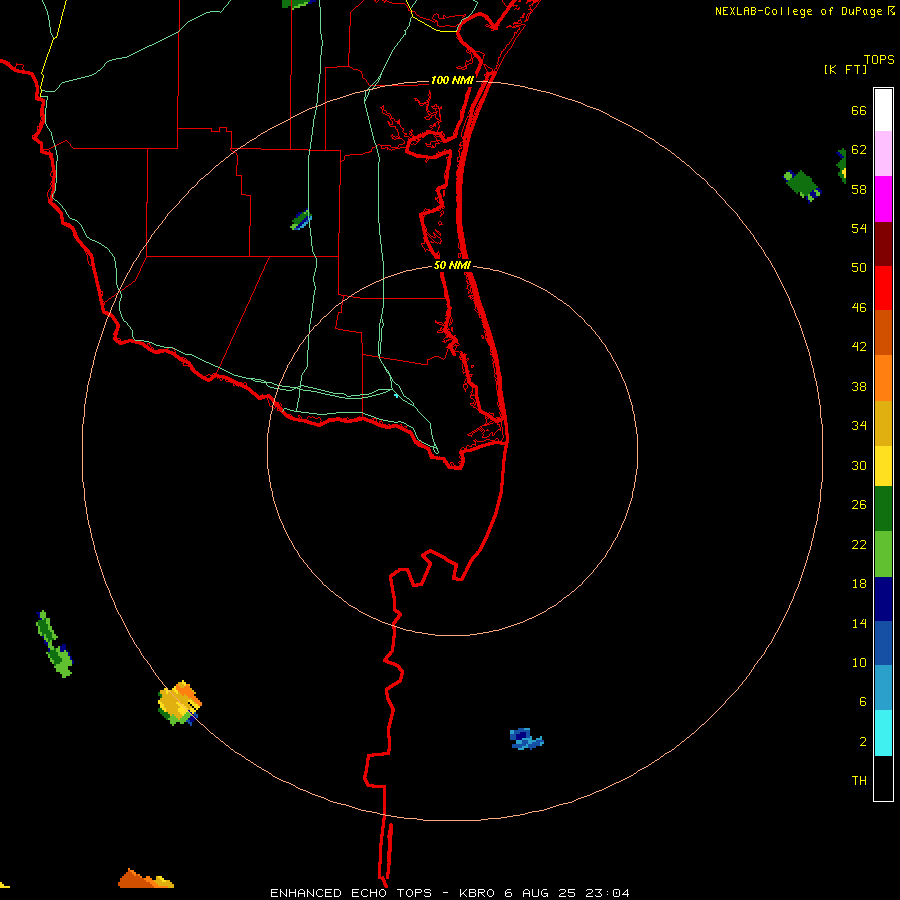900x900 pixels.
Task: Click the legend value "10"
Action: point(859,662)
